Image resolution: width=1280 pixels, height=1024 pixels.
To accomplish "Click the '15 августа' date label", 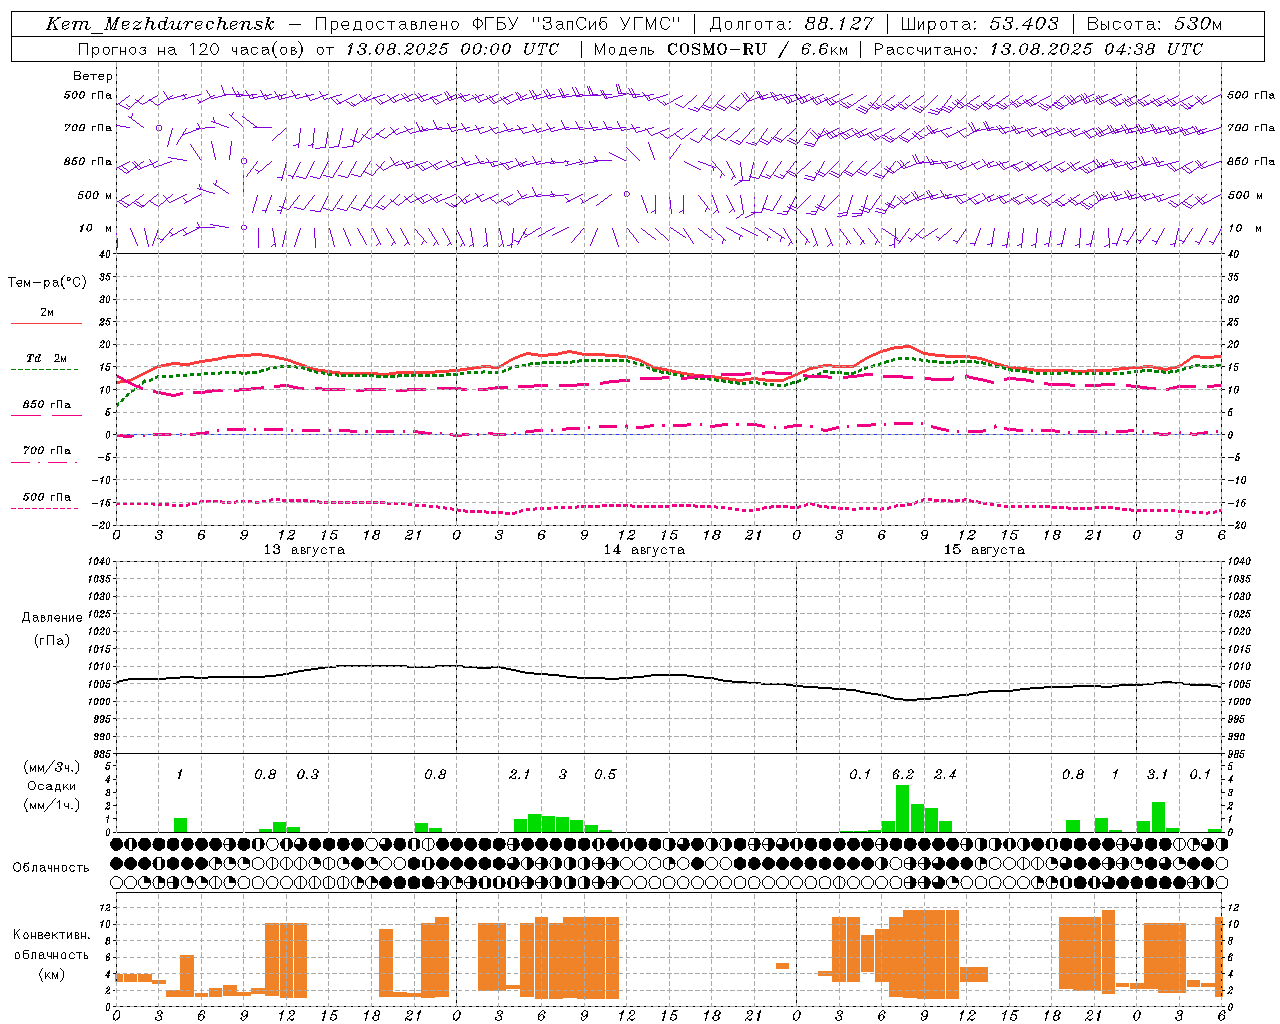I will 984,550.
